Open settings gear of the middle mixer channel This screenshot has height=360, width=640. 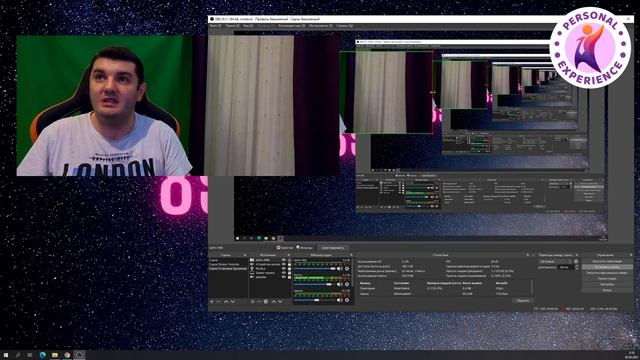coord(347,284)
